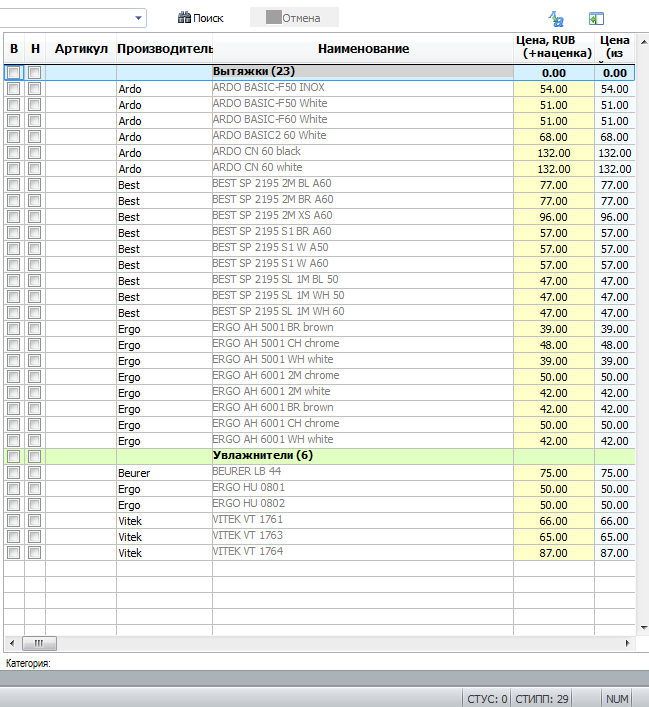Click the font settings icon
Viewport: 649px width, 707px height.
[556, 18]
